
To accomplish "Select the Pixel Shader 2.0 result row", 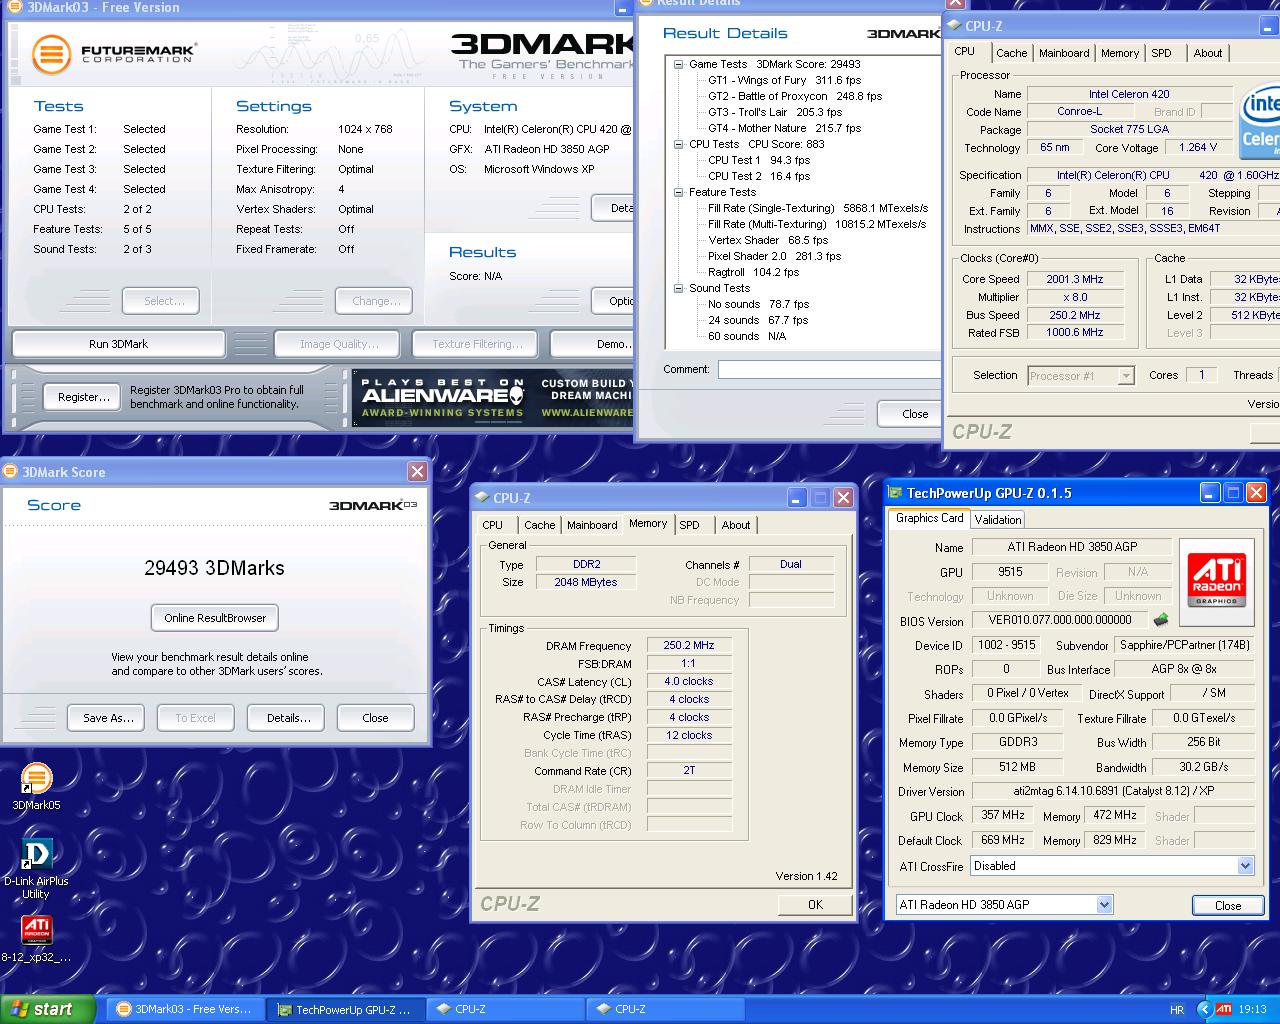I will pyautogui.click(x=774, y=256).
